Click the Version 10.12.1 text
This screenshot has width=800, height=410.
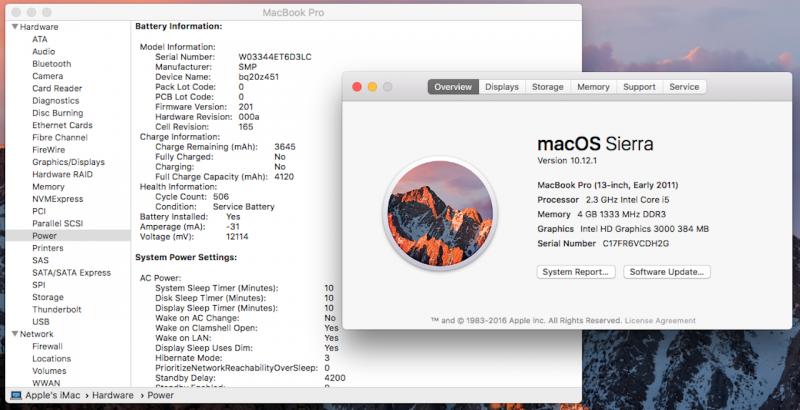(x=567, y=160)
